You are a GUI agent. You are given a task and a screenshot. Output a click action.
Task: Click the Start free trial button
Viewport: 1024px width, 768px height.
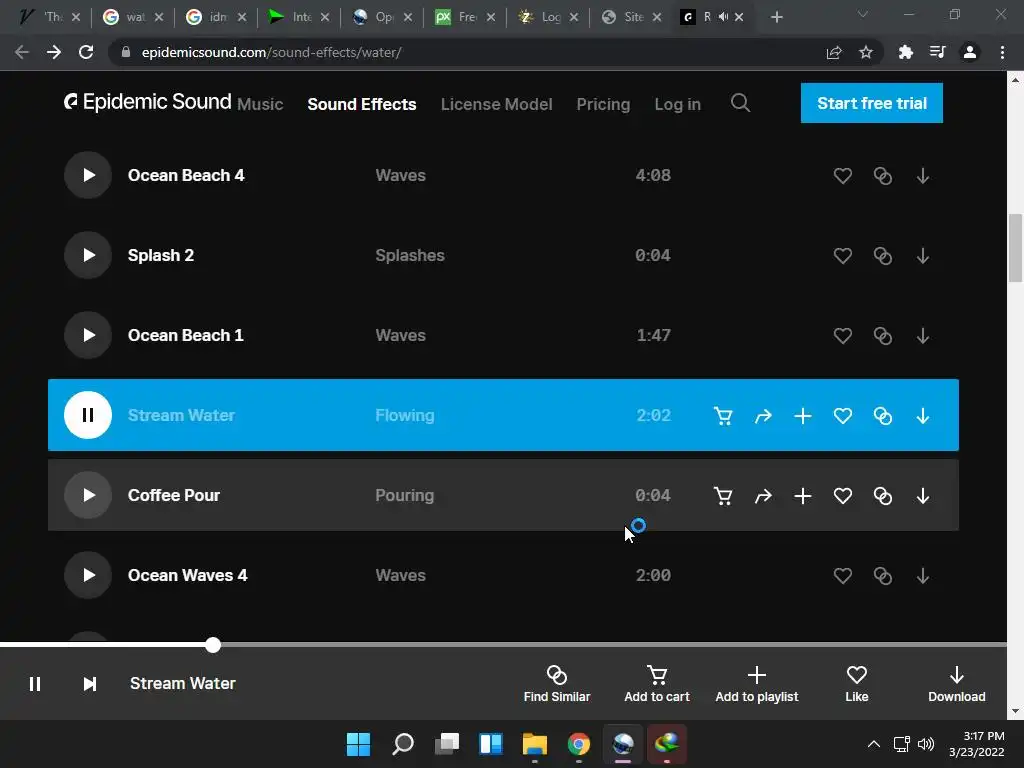(x=872, y=103)
